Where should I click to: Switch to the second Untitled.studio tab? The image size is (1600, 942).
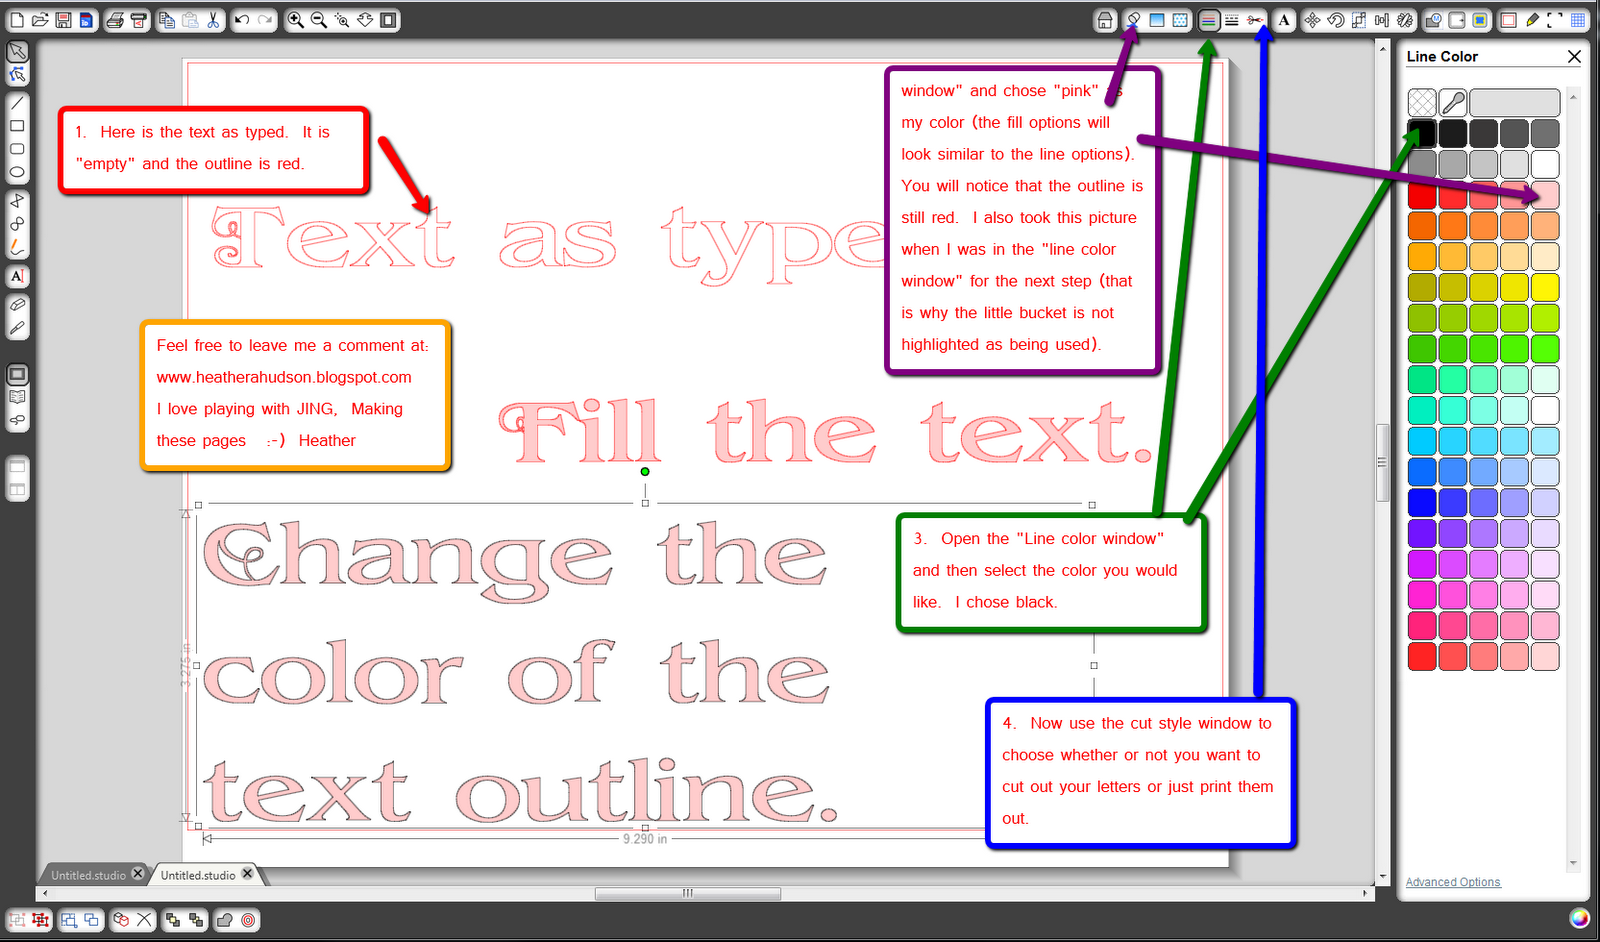[198, 874]
